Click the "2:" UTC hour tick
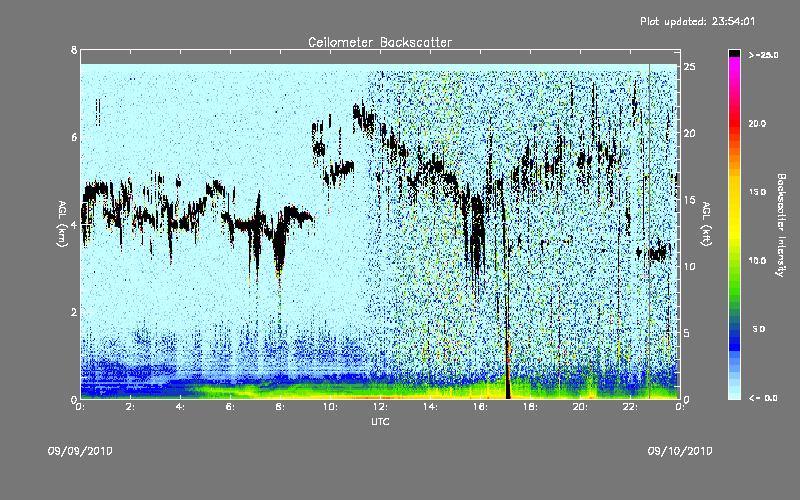Screen dimensions: 800x500 point(131,407)
